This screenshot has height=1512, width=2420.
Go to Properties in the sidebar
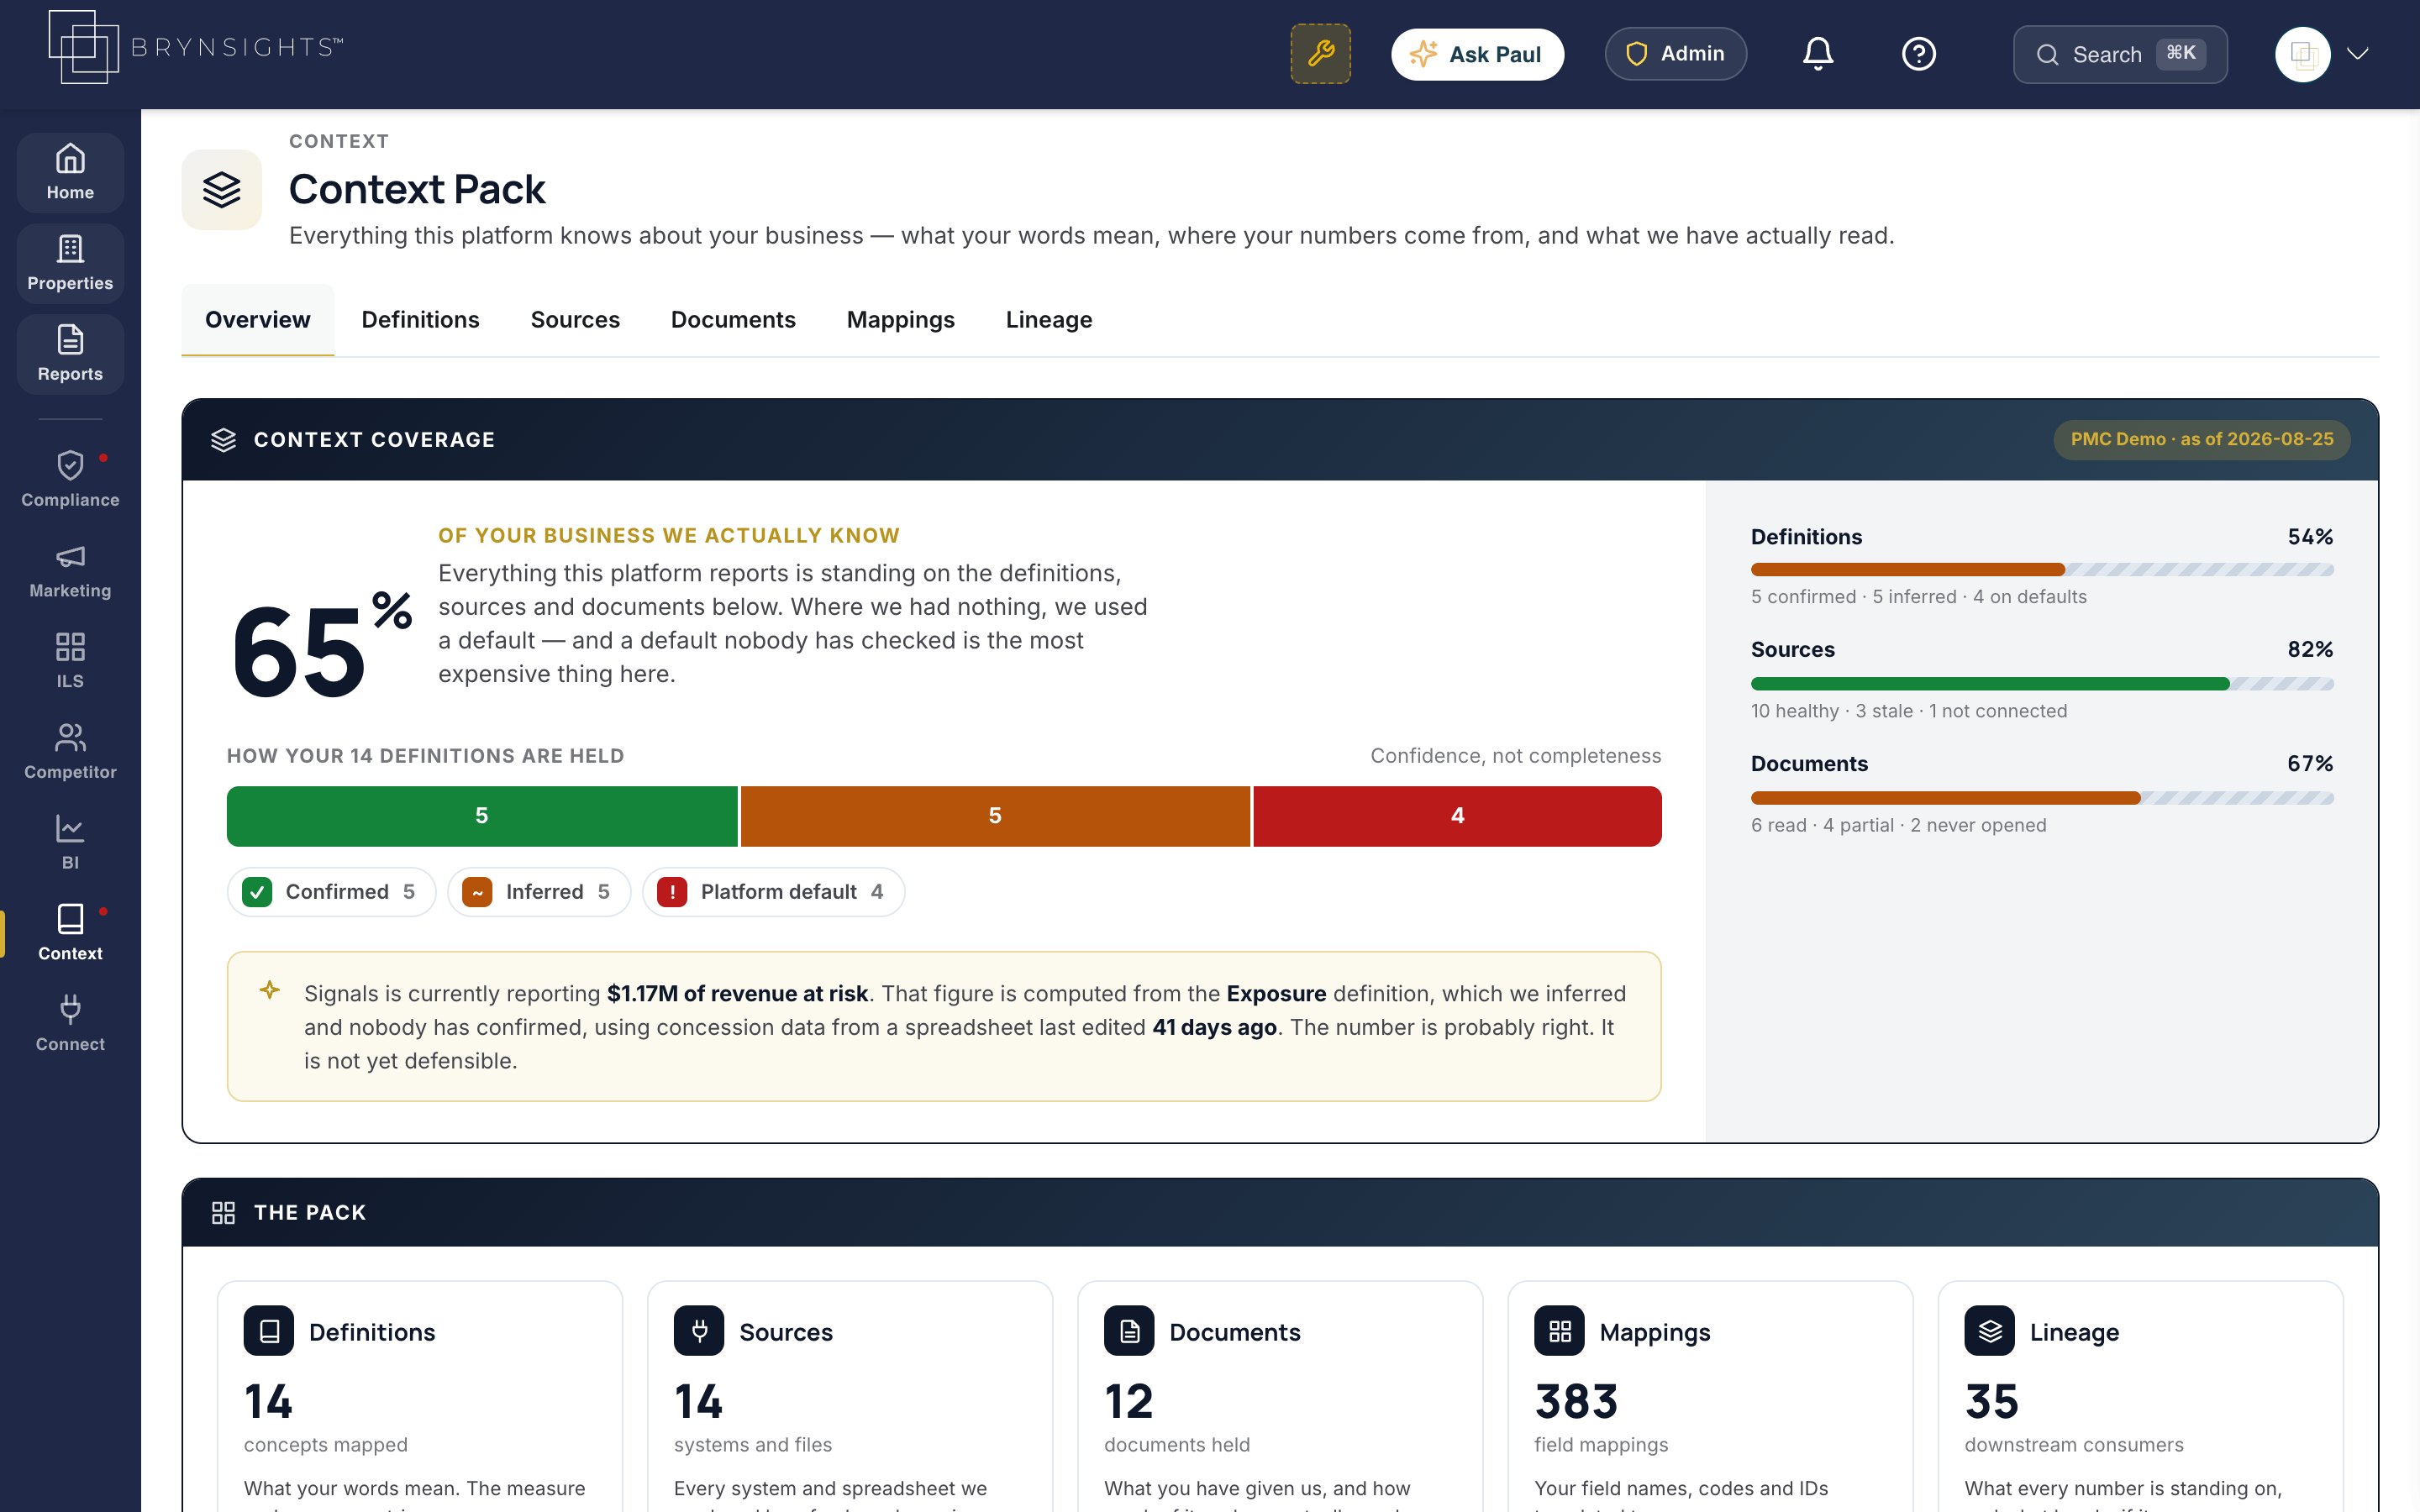[70, 264]
